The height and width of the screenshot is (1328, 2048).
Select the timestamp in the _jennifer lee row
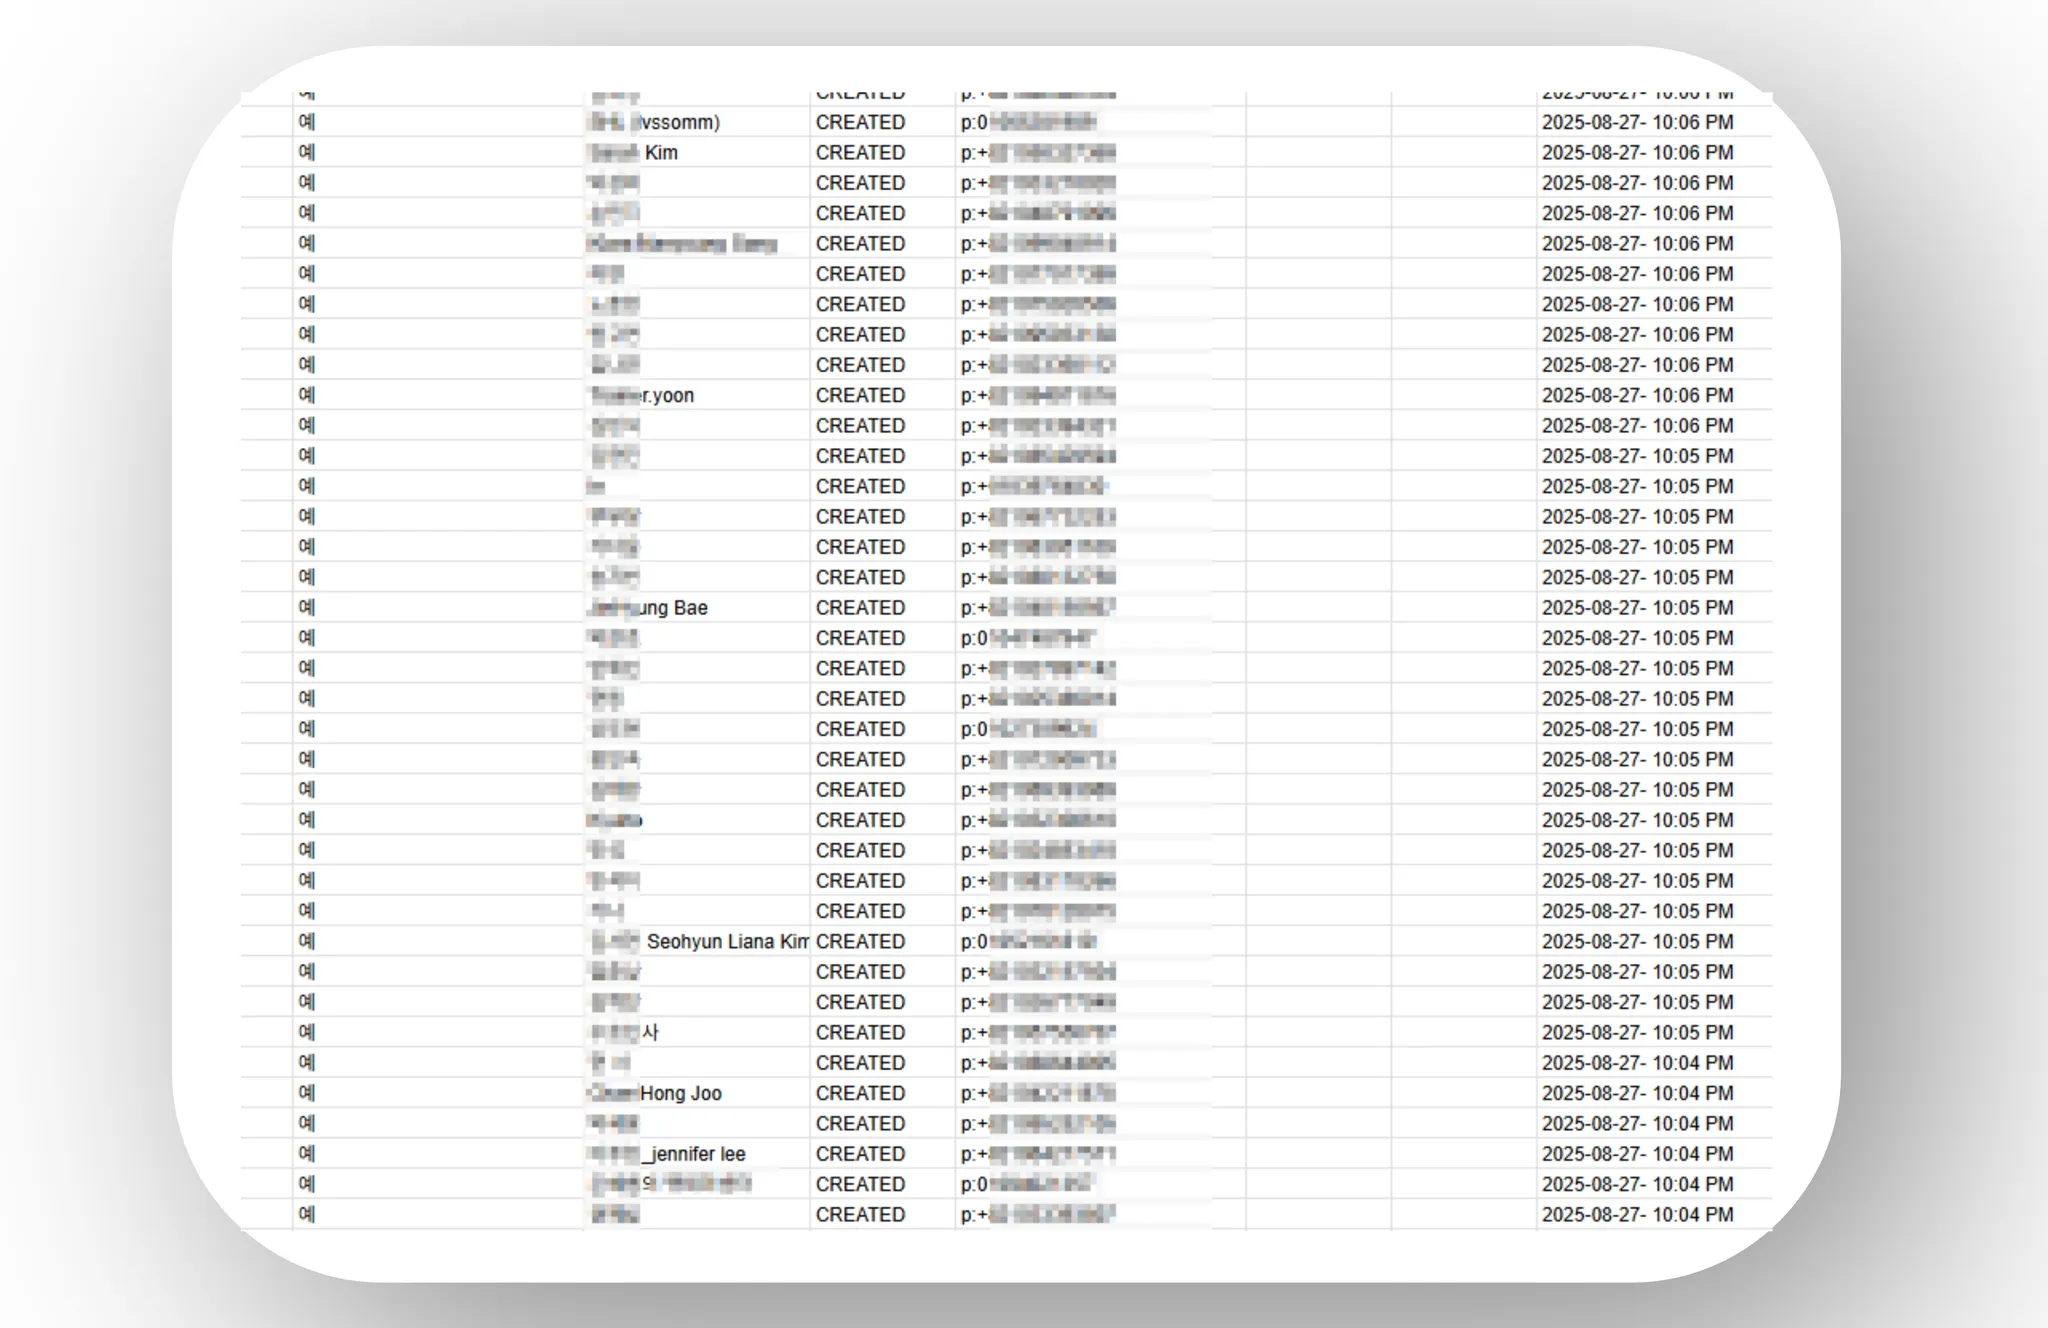coord(1637,1154)
